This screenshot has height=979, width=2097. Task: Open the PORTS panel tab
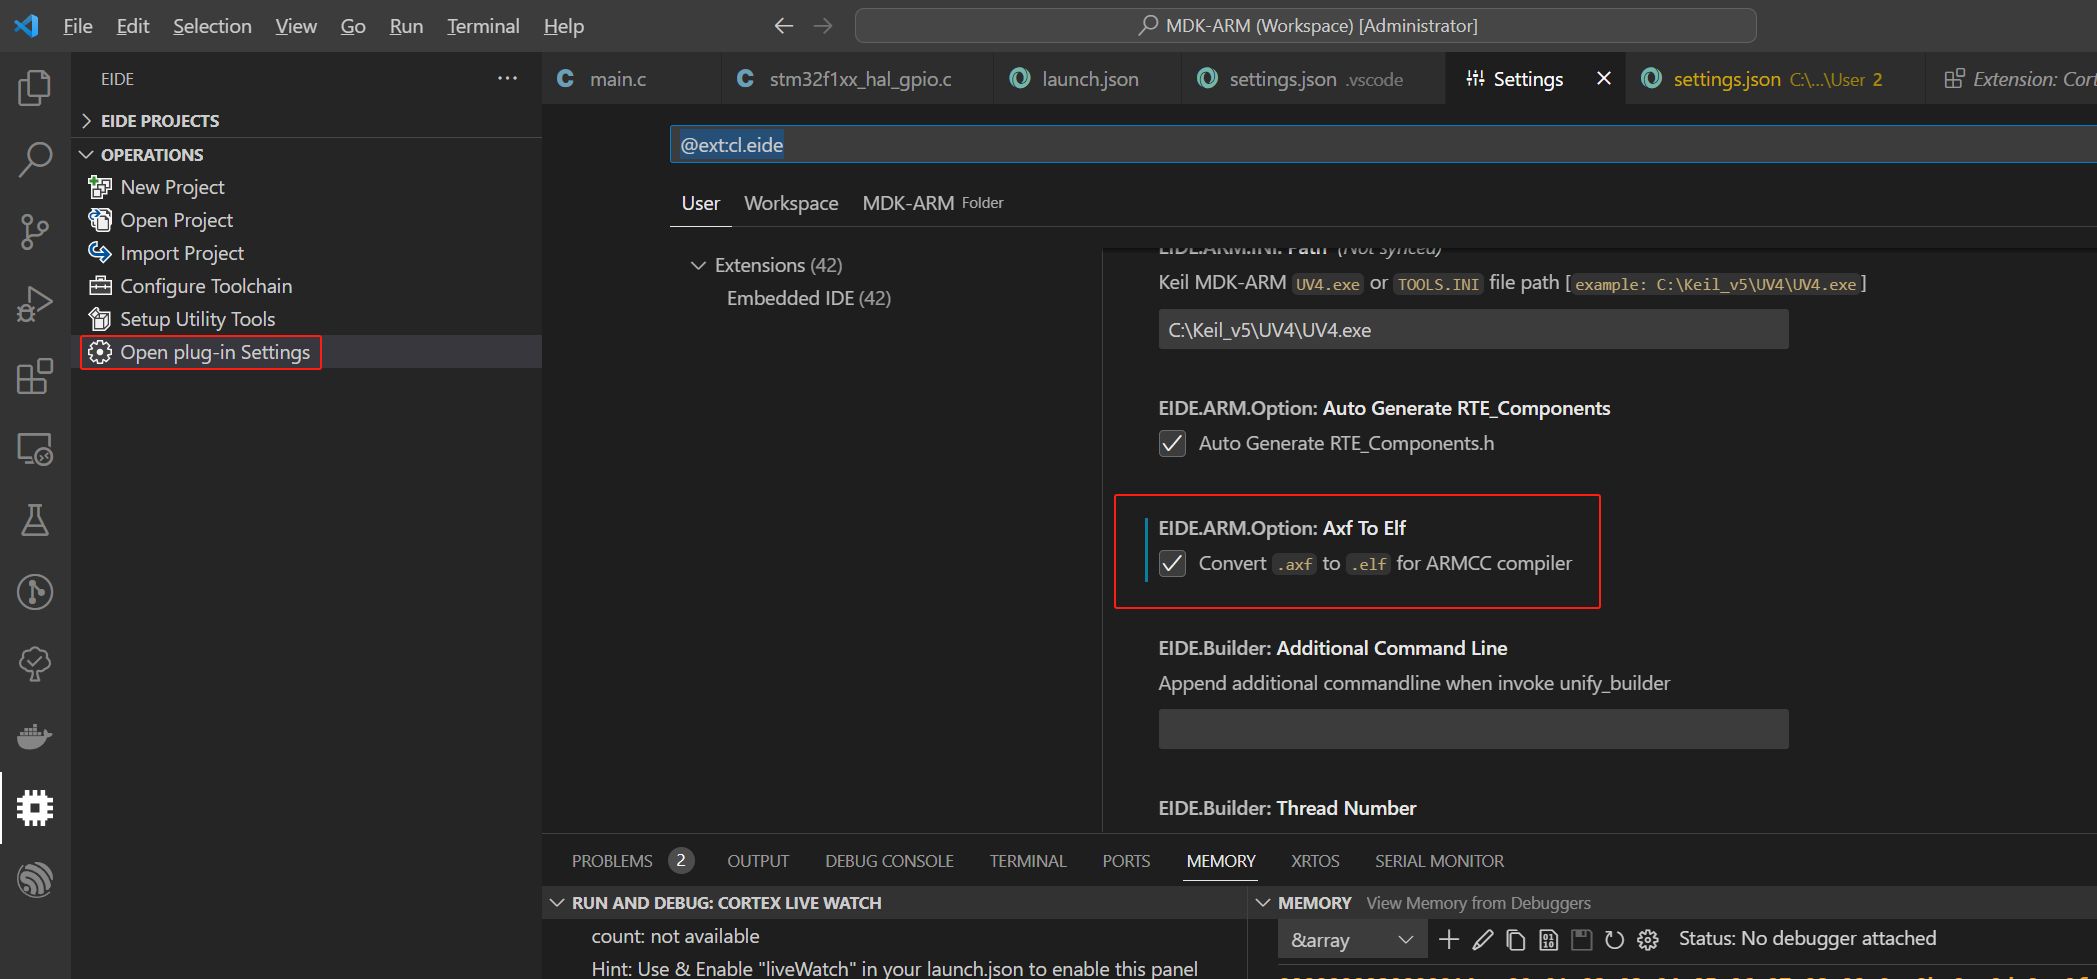pos(1126,861)
